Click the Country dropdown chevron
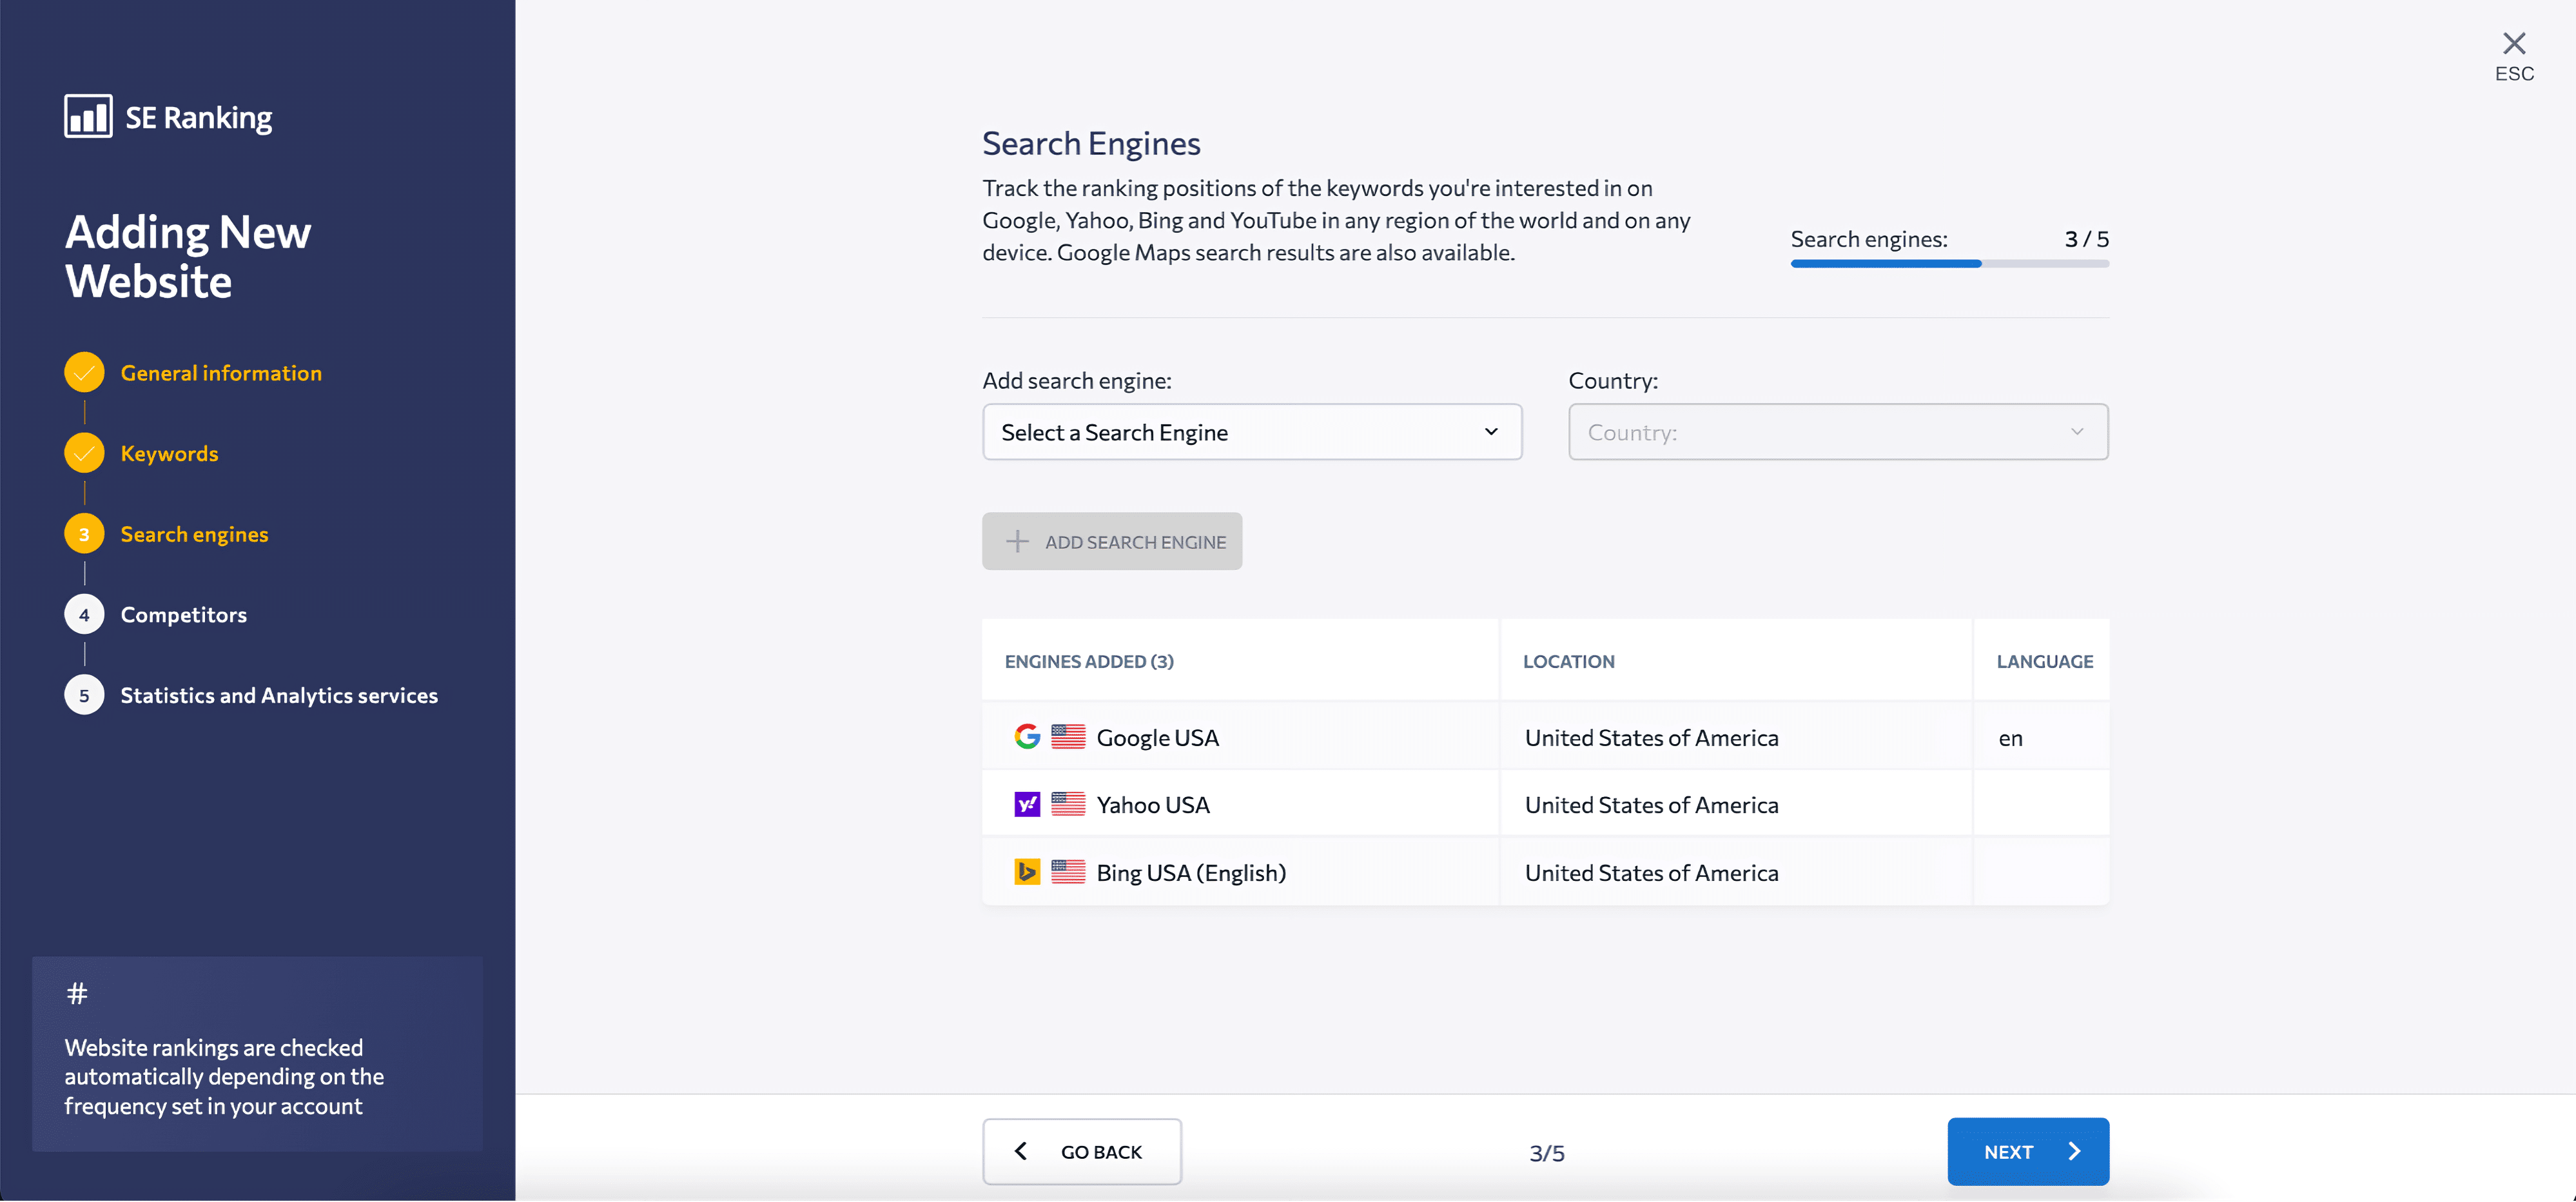The image size is (2576, 1202). [2077, 432]
